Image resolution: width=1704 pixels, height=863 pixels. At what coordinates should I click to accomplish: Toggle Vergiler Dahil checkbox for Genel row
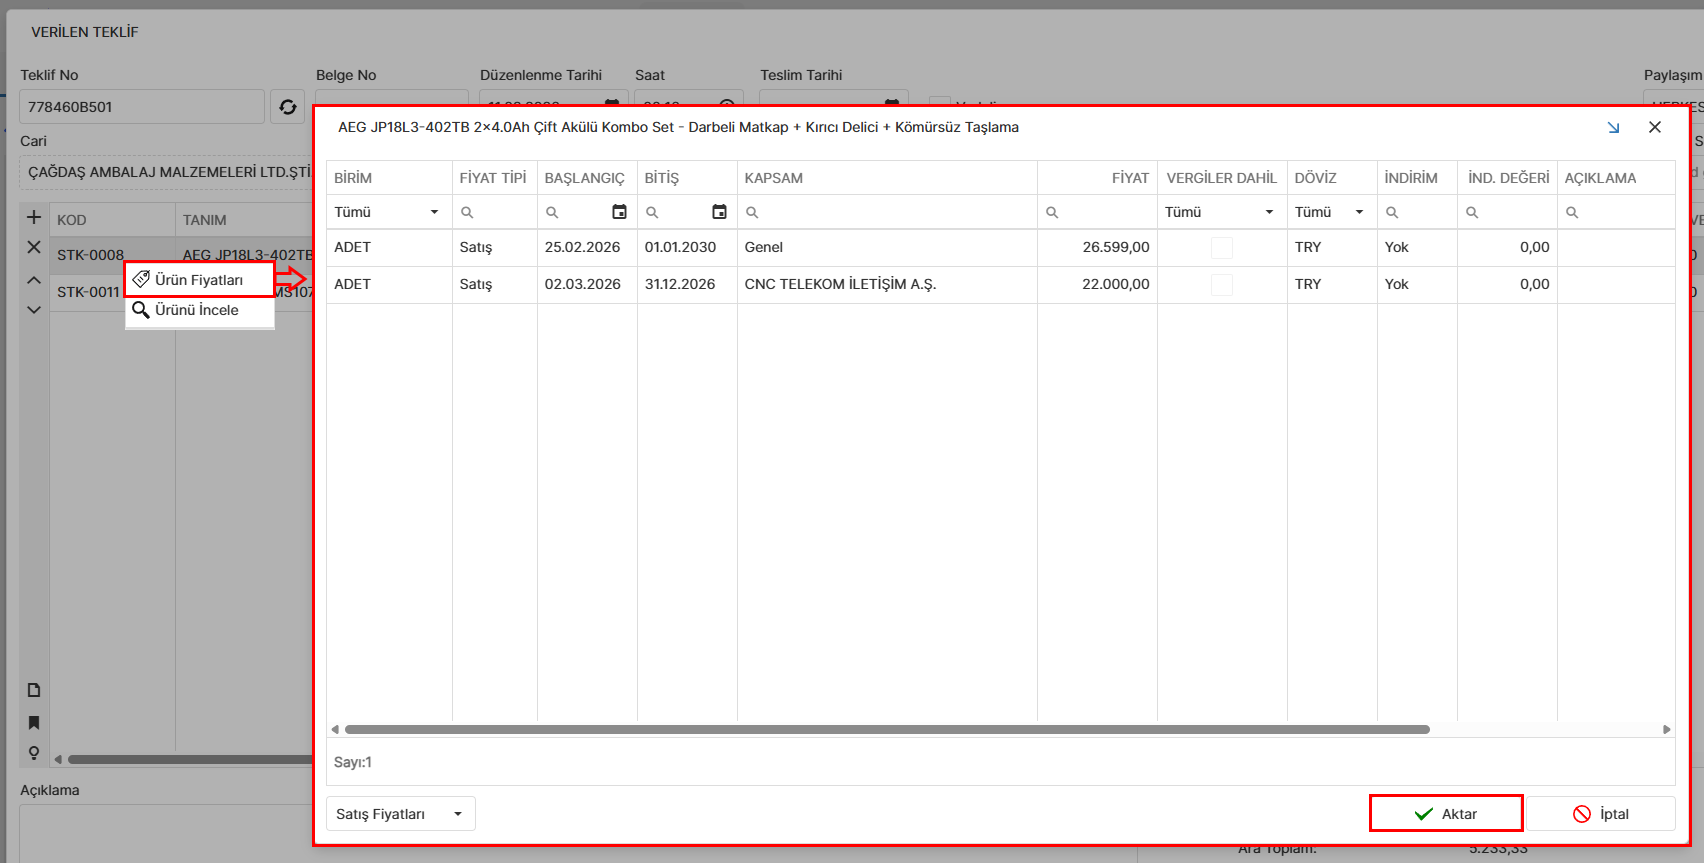[x=1221, y=248]
